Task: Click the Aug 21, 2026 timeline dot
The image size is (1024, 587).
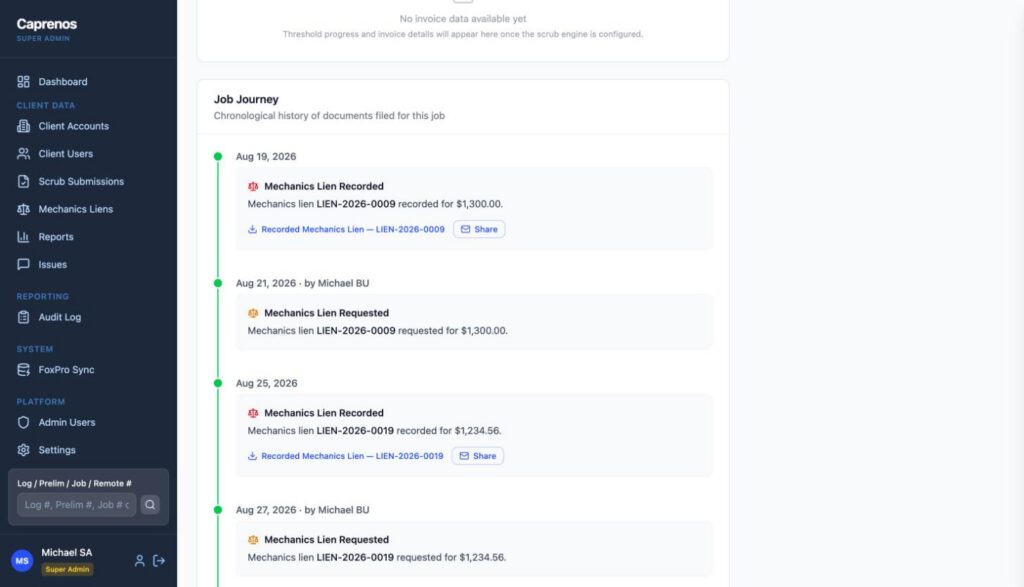Action: click(218, 283)
